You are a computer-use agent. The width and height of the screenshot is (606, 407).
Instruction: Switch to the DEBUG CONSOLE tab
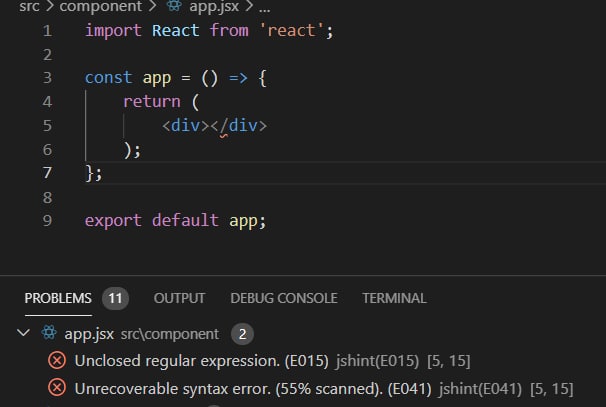[284, 298]
